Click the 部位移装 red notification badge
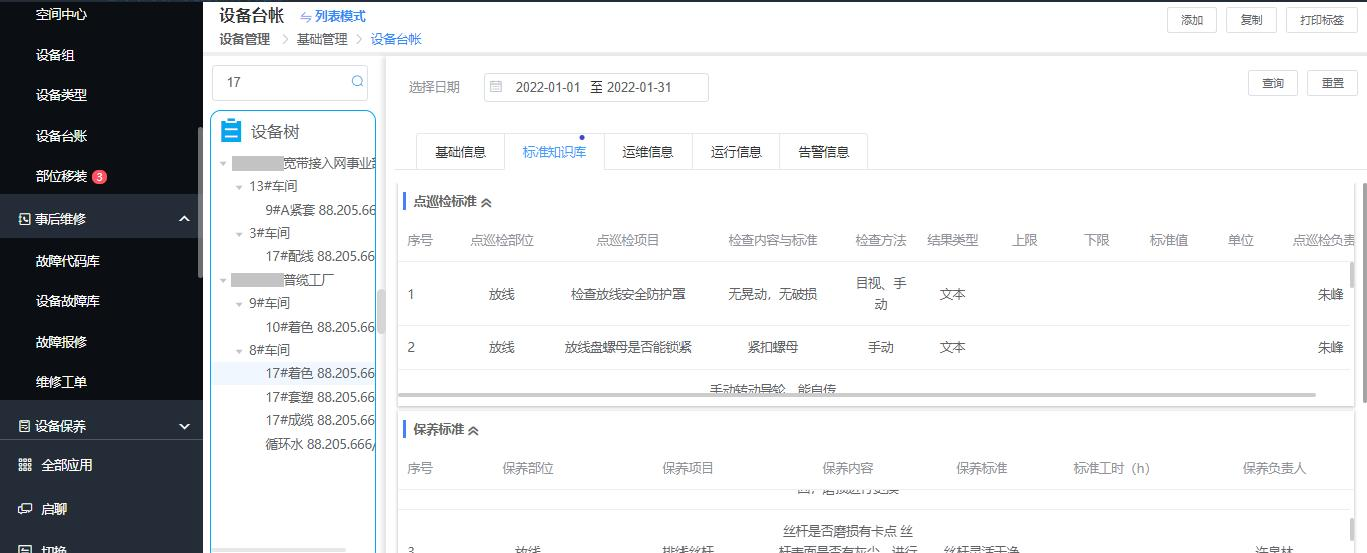This screenshot has height=553, width=1367. [99, 177]
